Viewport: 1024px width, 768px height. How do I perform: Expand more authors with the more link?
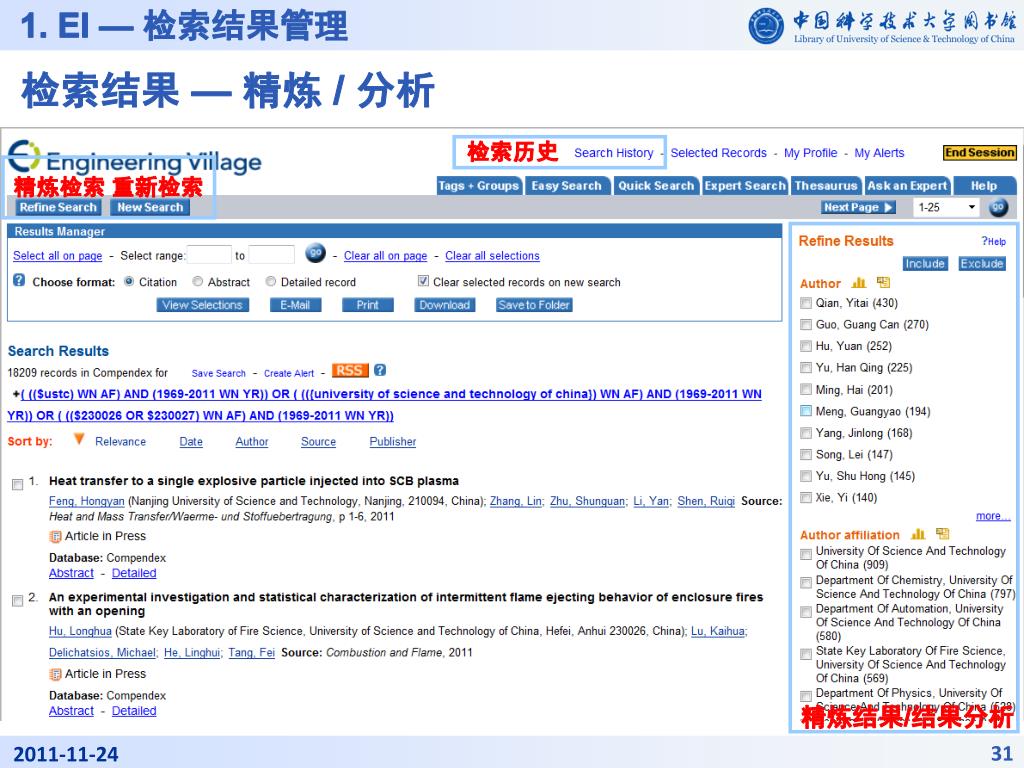pyautogui.click(x=993, y=516)
